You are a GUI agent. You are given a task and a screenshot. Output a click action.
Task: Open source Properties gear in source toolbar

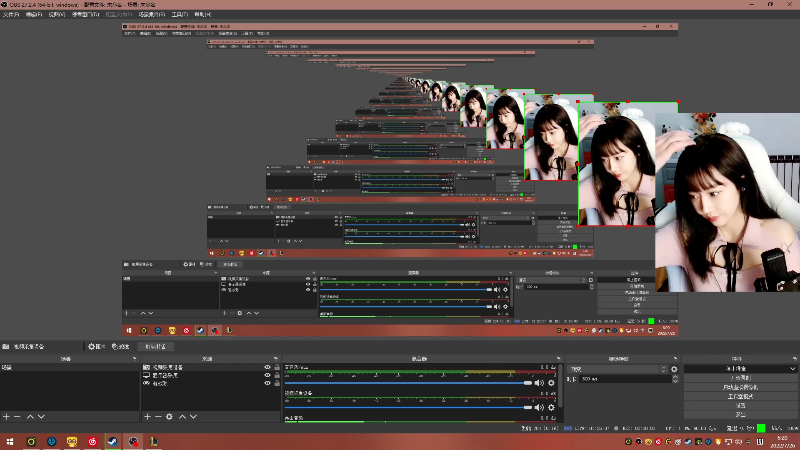pos(96,346)
